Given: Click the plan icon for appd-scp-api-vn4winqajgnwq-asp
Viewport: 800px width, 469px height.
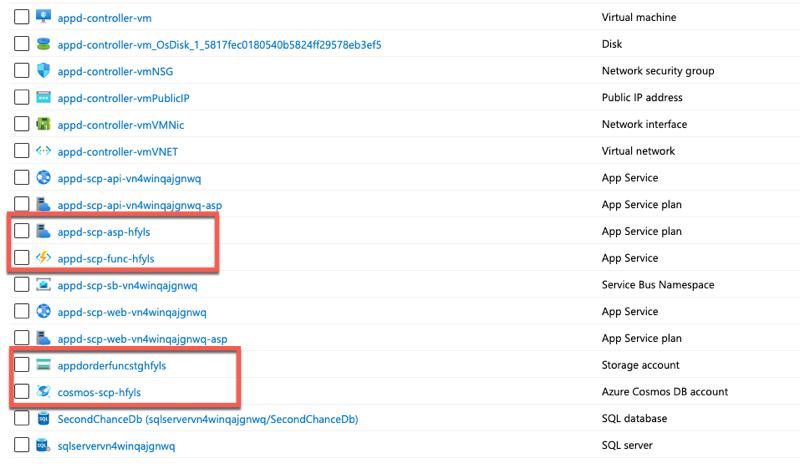Looking at the screenshot, I should pos(43,204).
